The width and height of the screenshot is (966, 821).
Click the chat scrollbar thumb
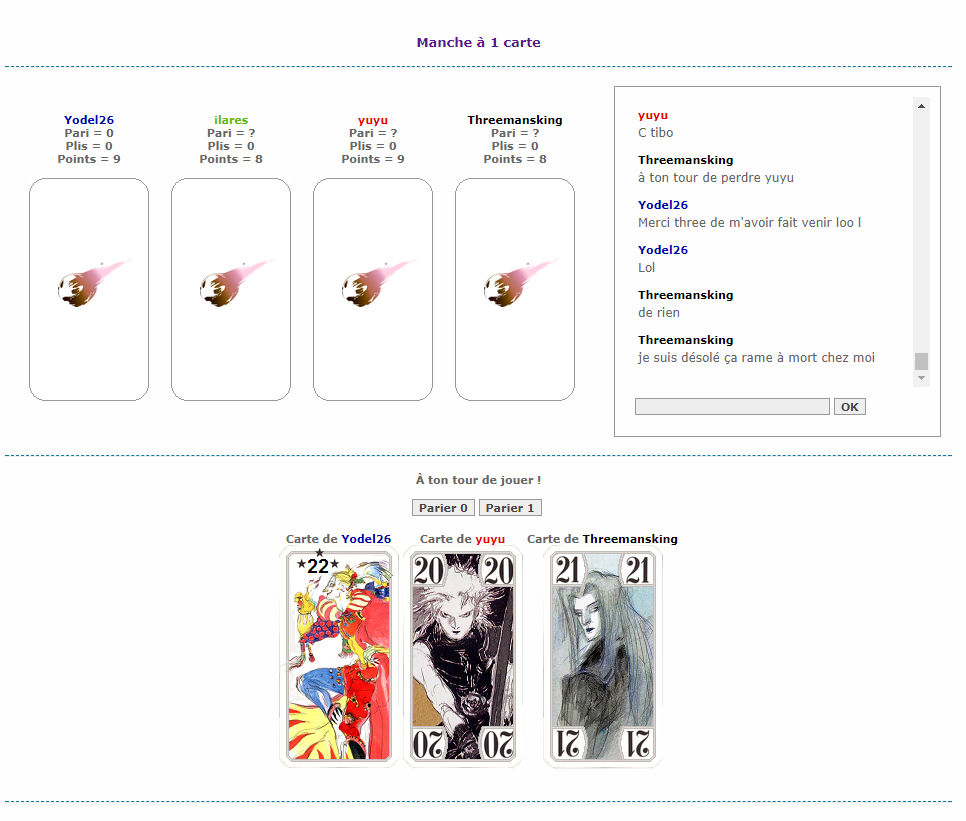(x=921, y=361)
